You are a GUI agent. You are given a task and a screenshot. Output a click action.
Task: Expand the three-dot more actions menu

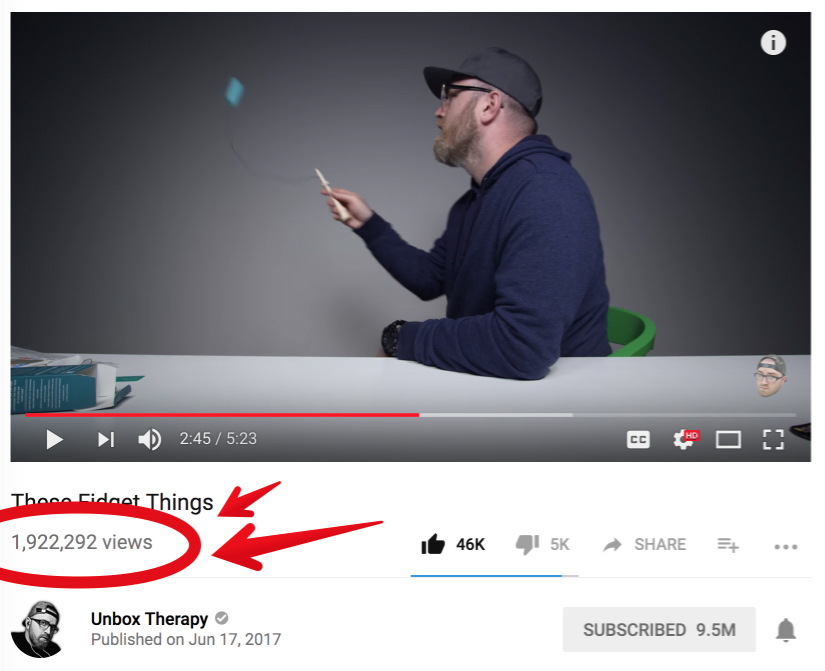[786, 547]
